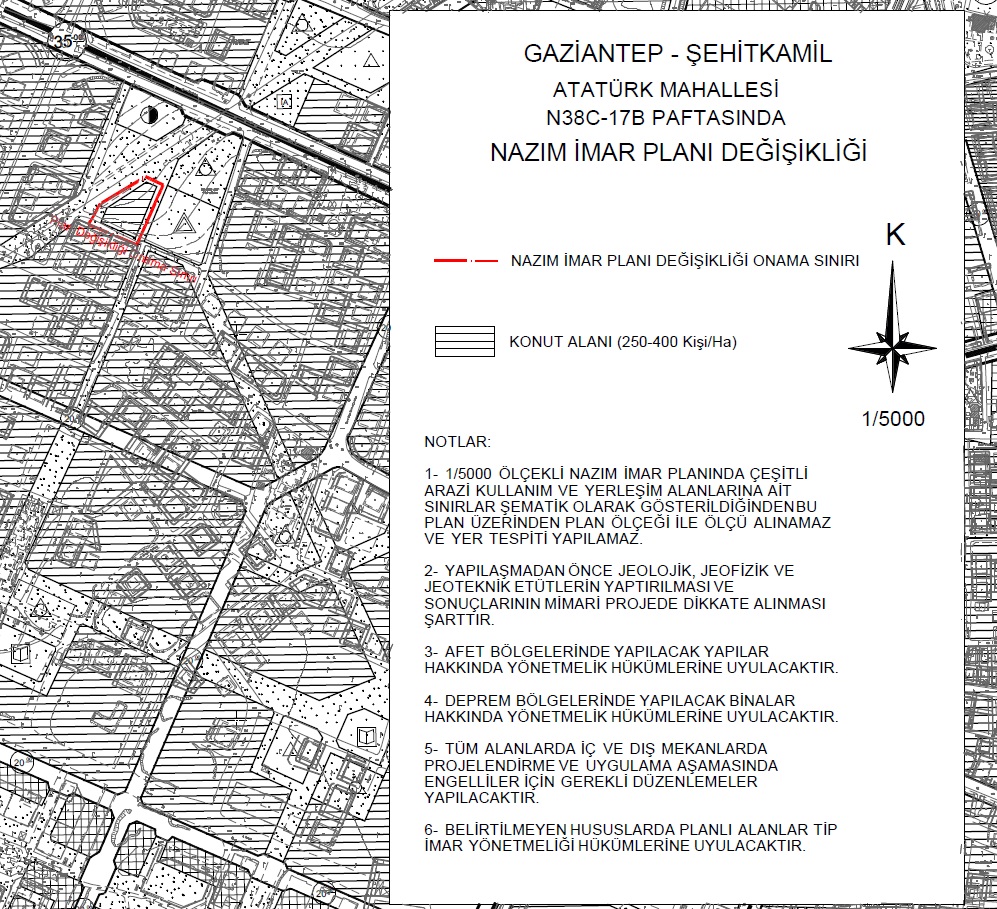Click note 3 about "AFET BÖLGELERİNDE"
Viewport: 997px width, 909px height.
pos(631,660)
